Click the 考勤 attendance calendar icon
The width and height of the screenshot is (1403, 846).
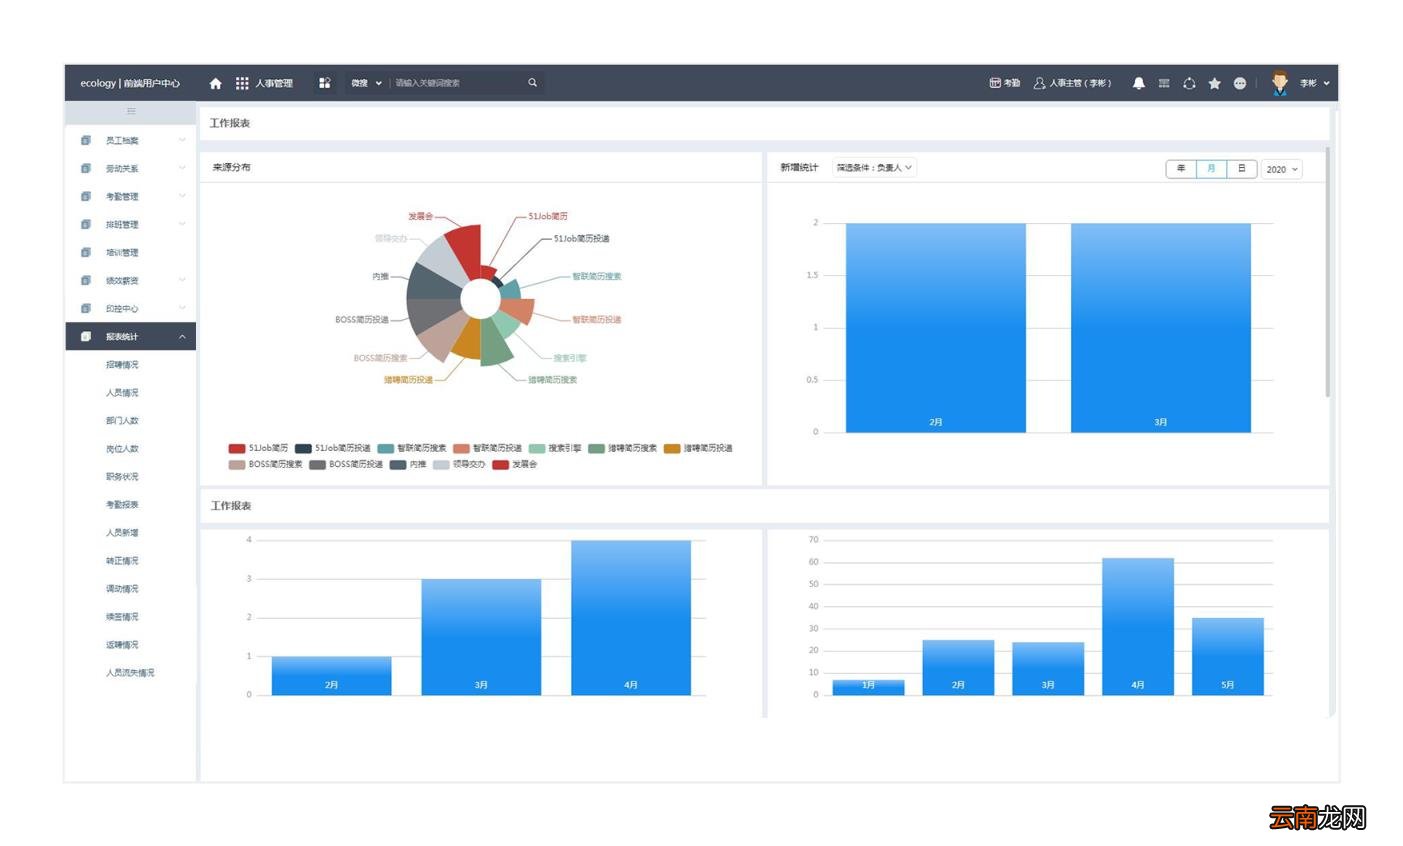tap(995, 83)
